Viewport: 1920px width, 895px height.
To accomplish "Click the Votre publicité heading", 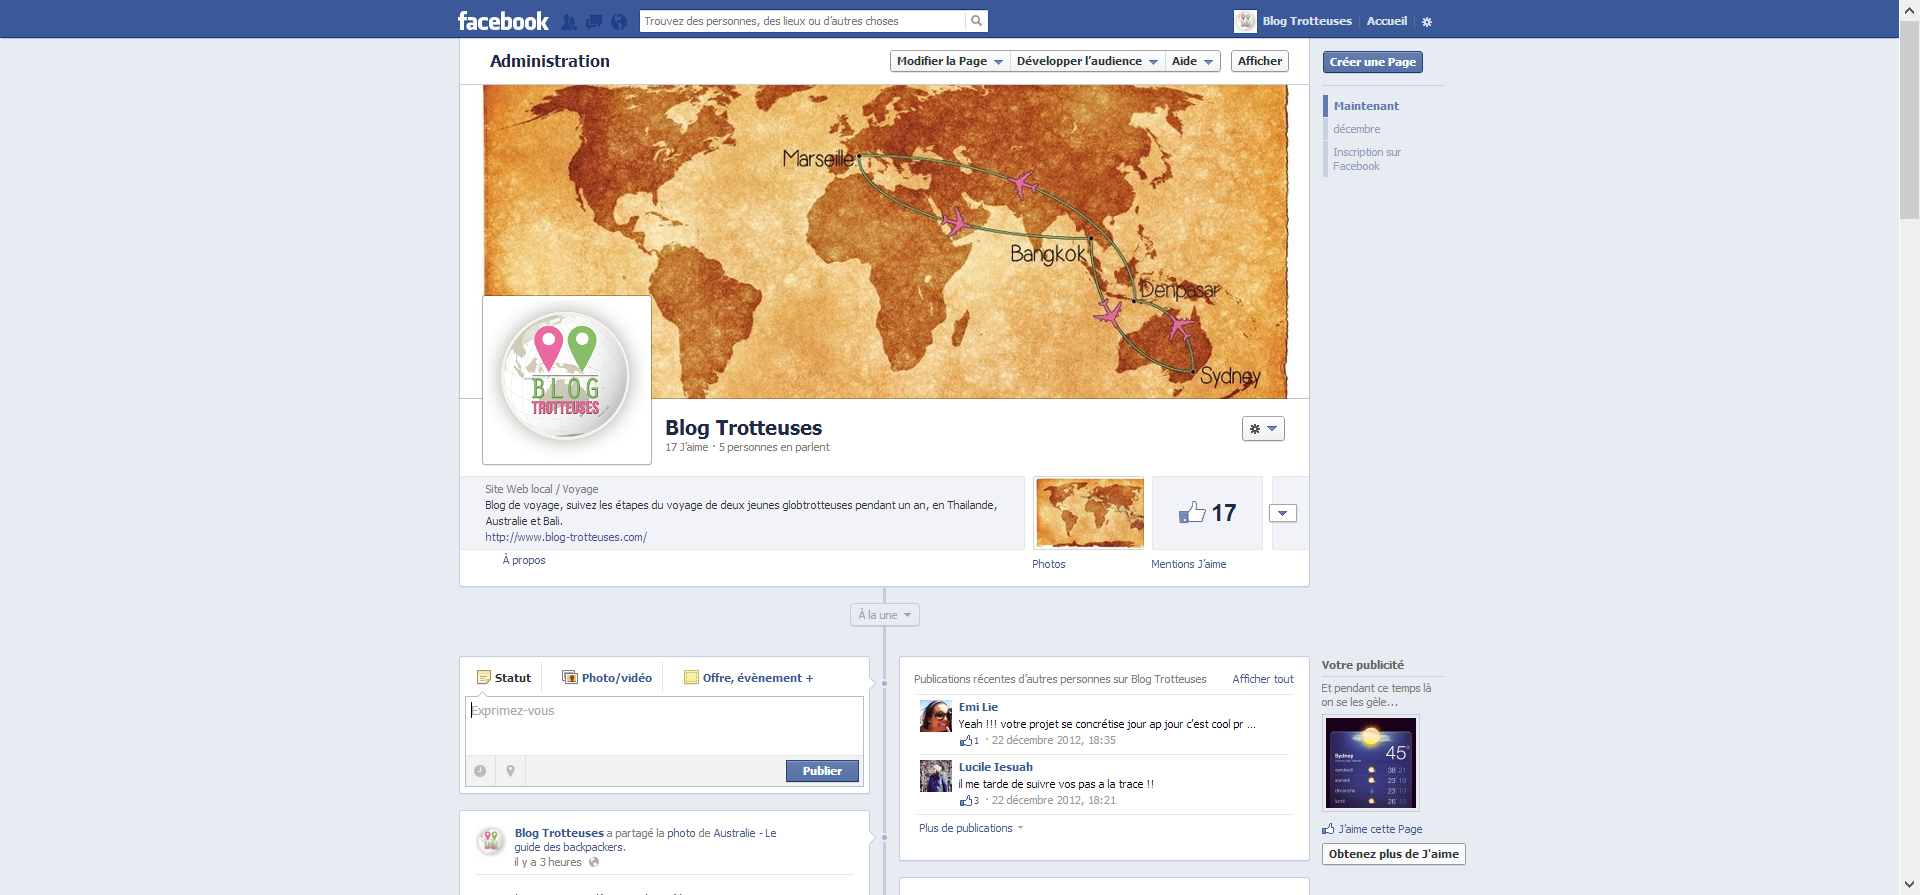I will [1362, 665].
